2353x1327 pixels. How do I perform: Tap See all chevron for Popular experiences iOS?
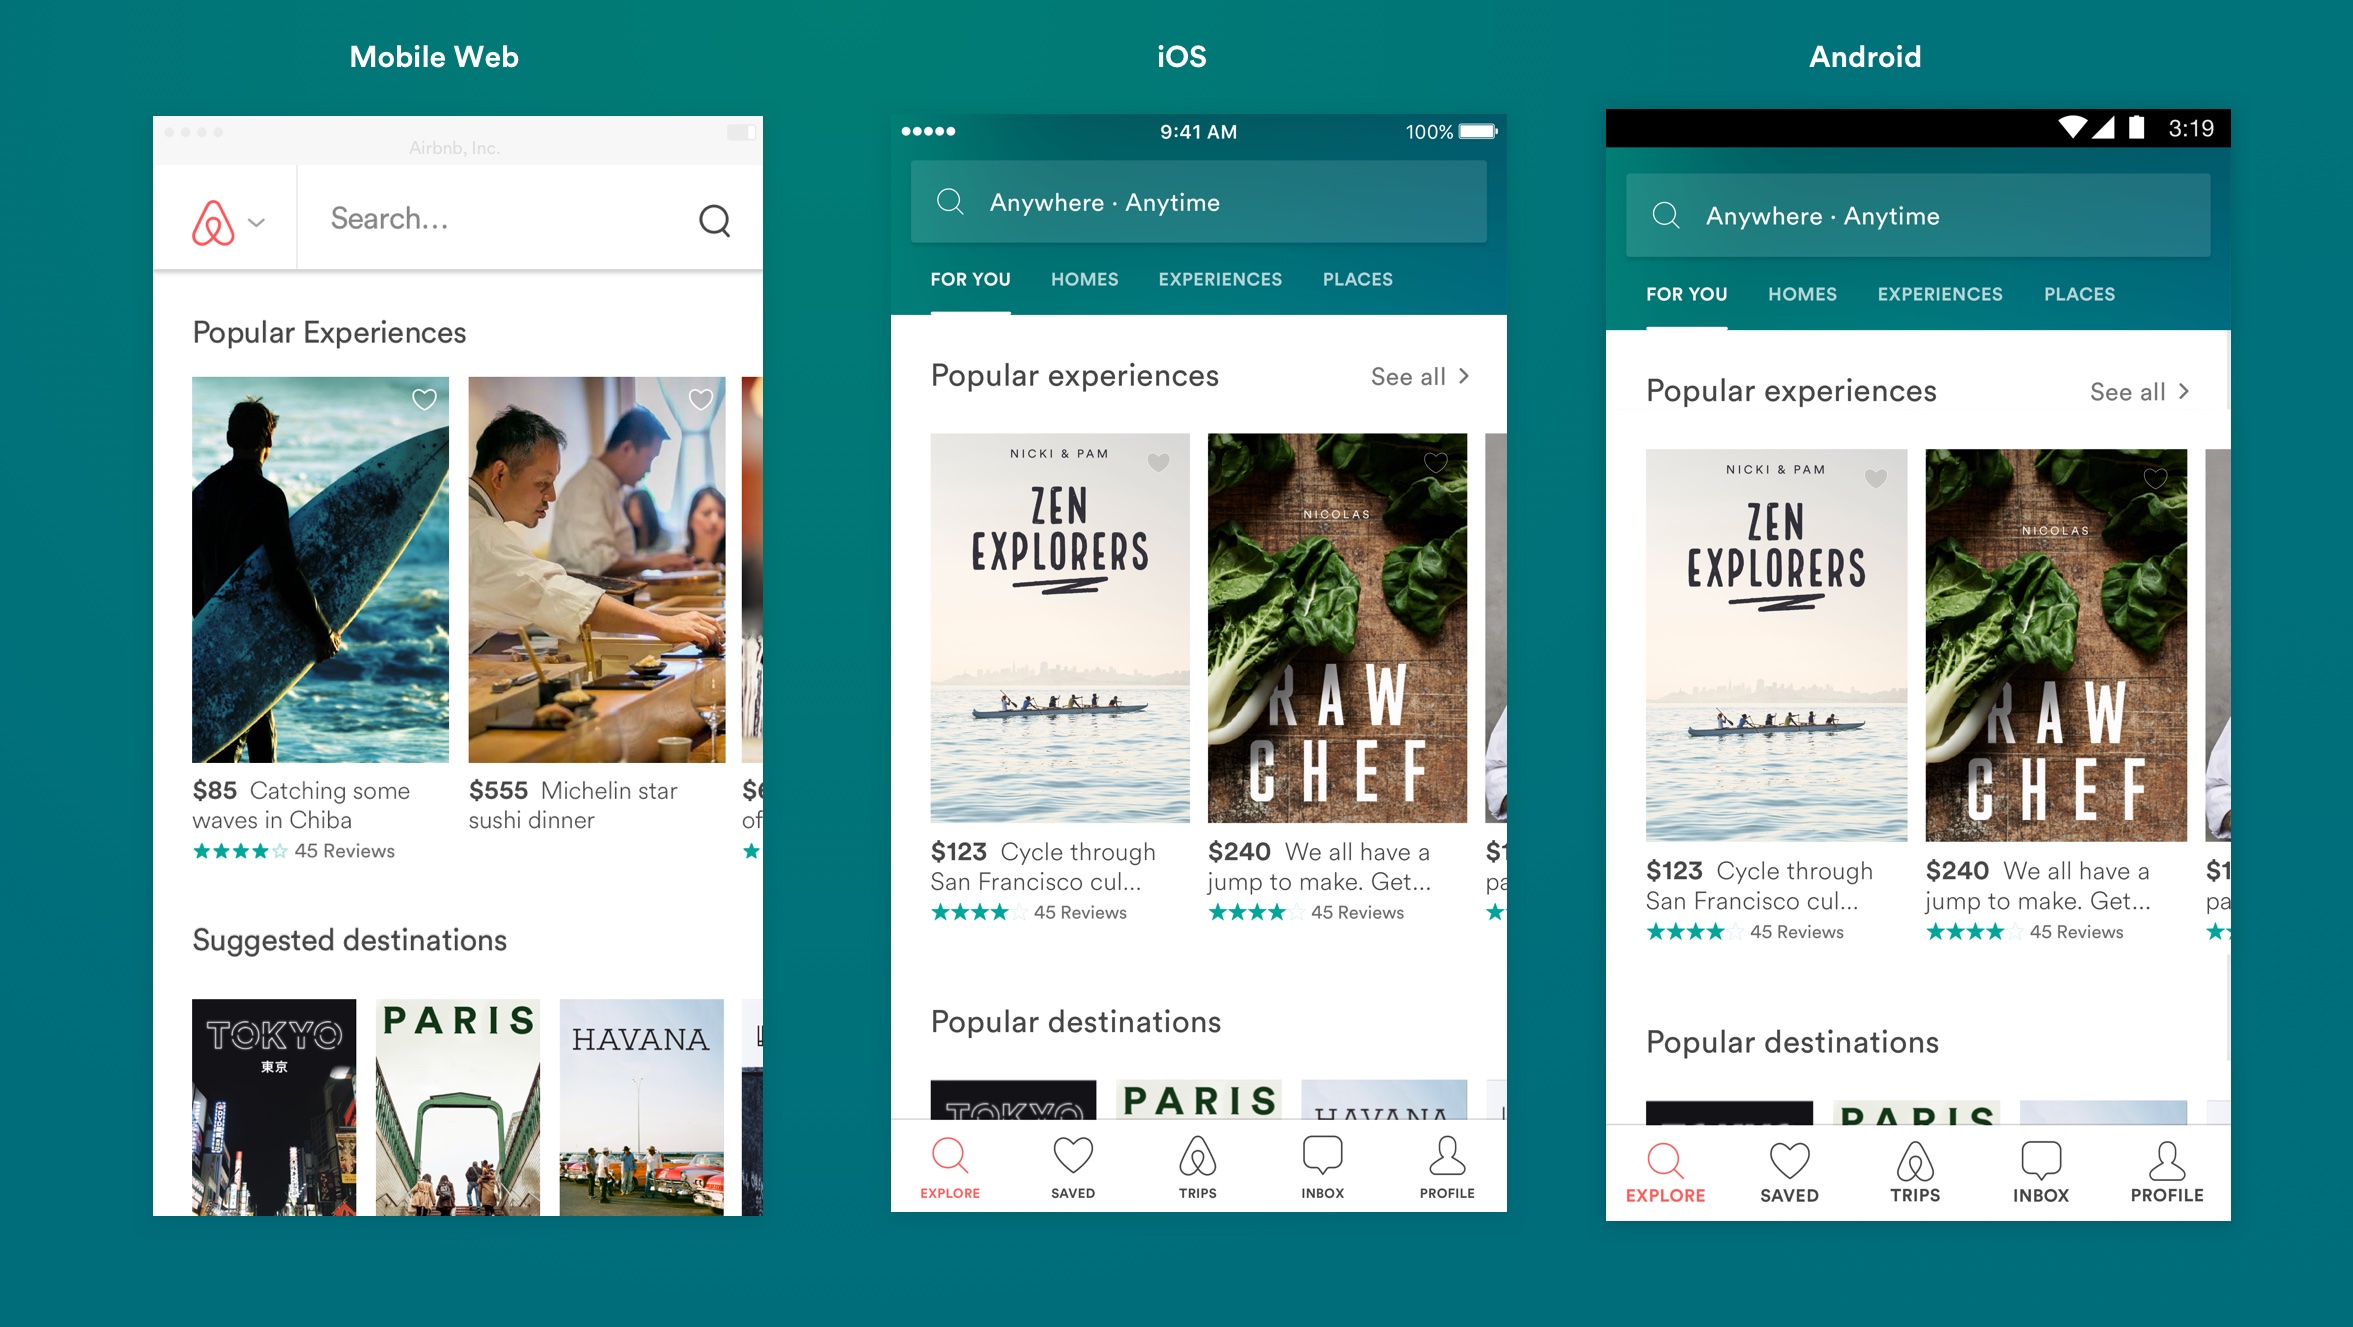pyautogui.click(x=1464, y=373)
